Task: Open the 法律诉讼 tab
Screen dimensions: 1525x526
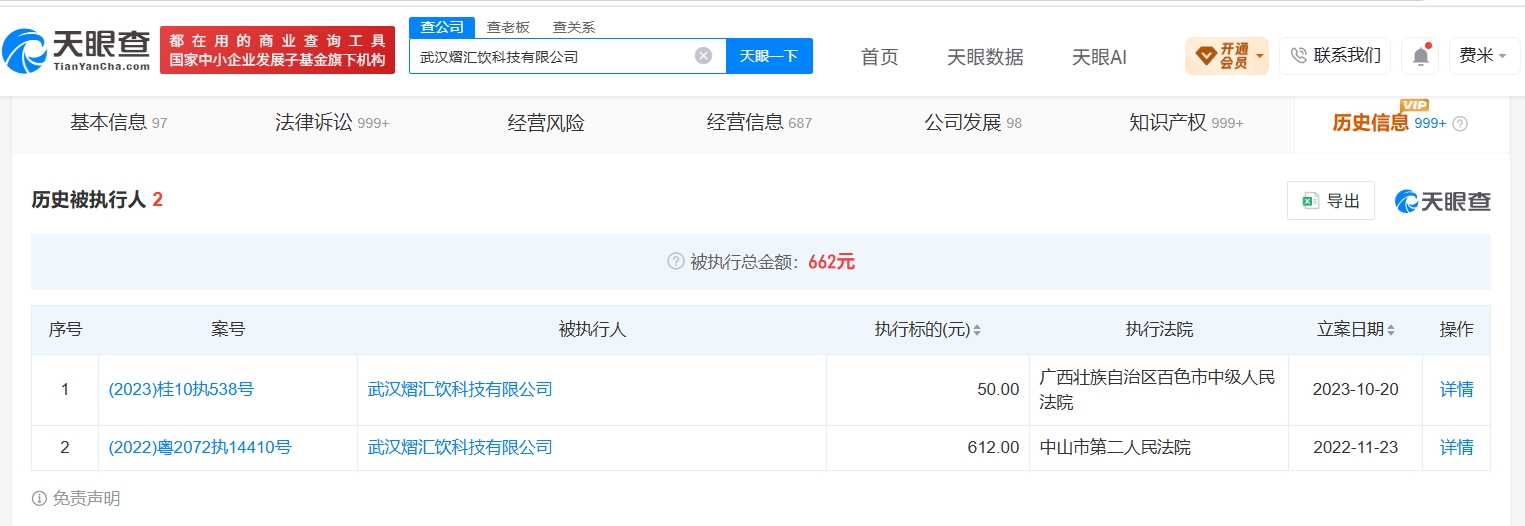Action: pos(332,123)
